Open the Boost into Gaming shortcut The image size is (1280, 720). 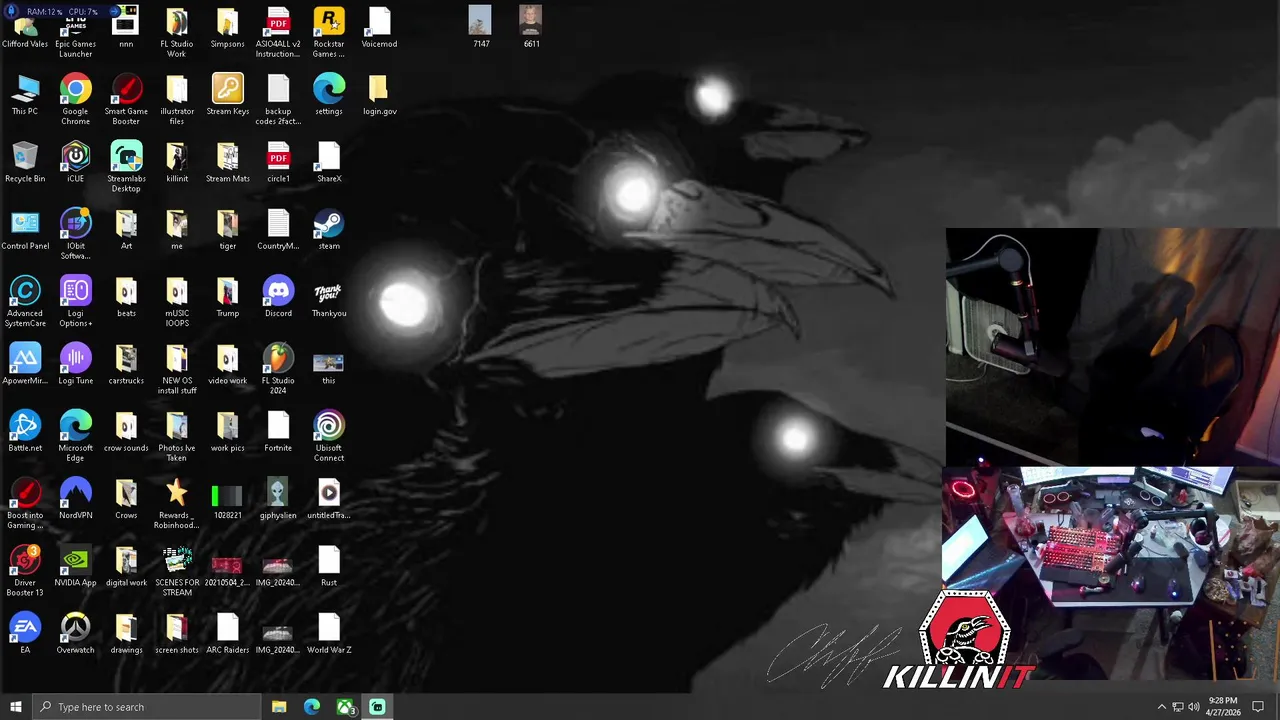25,504
